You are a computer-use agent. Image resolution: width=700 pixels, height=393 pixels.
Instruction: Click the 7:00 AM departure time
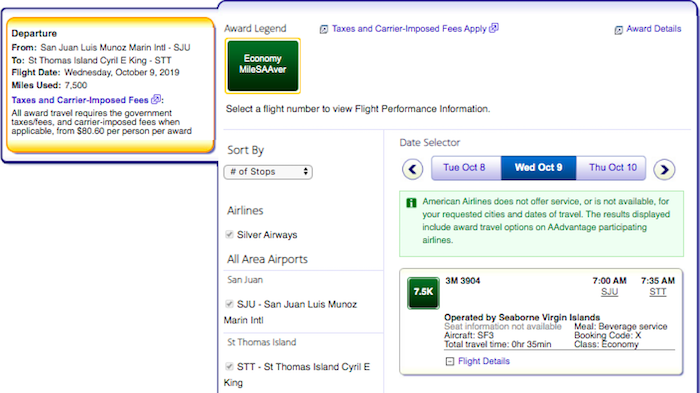pyautogui.click(x=609, y=280)
